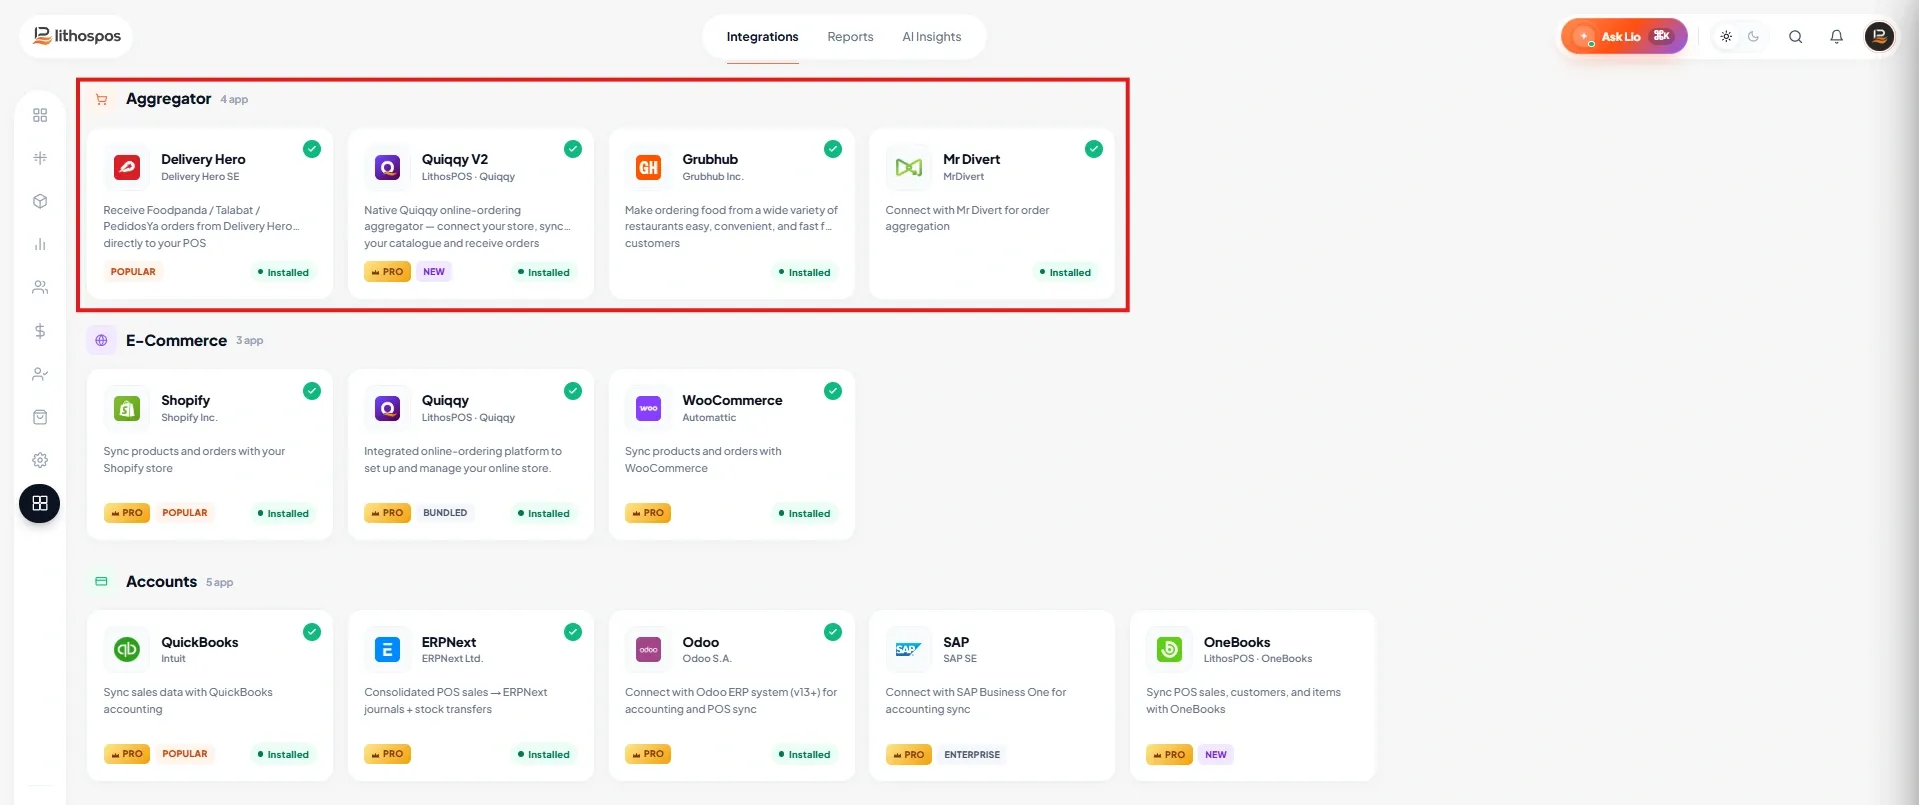Click Installed status on Quiqqy V2 card
This screenshot has height=805, width=1919.
point(544,272)
